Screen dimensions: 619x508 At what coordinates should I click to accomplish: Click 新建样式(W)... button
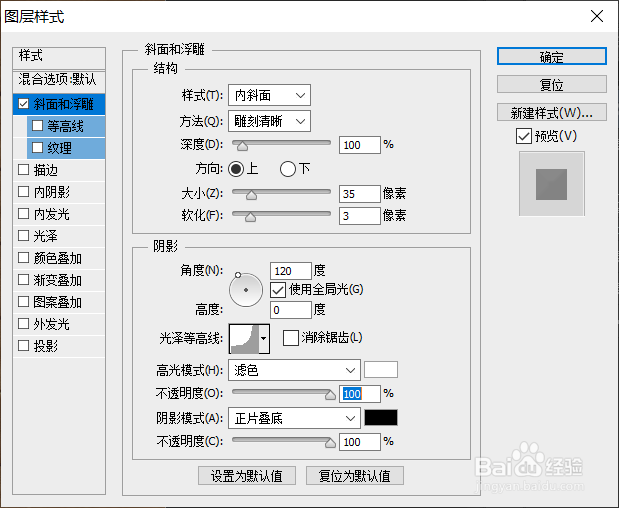[x=551, y=112]
